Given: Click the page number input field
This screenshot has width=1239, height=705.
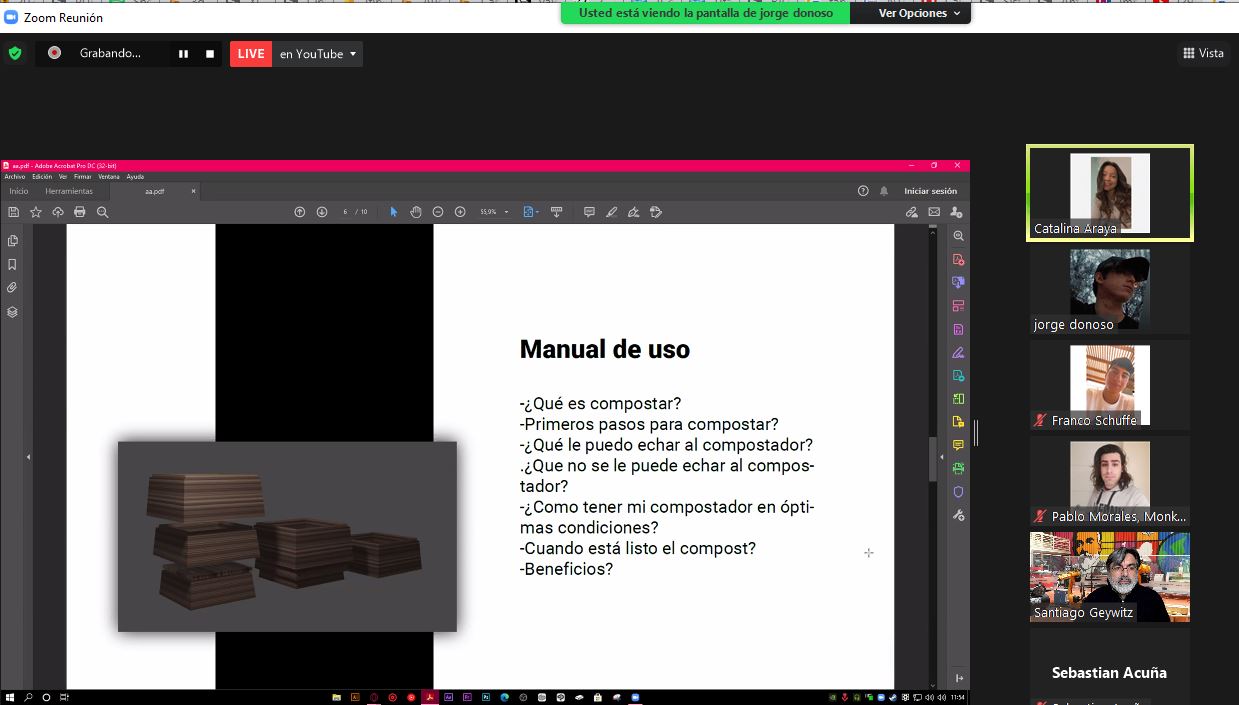Looking at the screenshot, I should pos(345,212).
